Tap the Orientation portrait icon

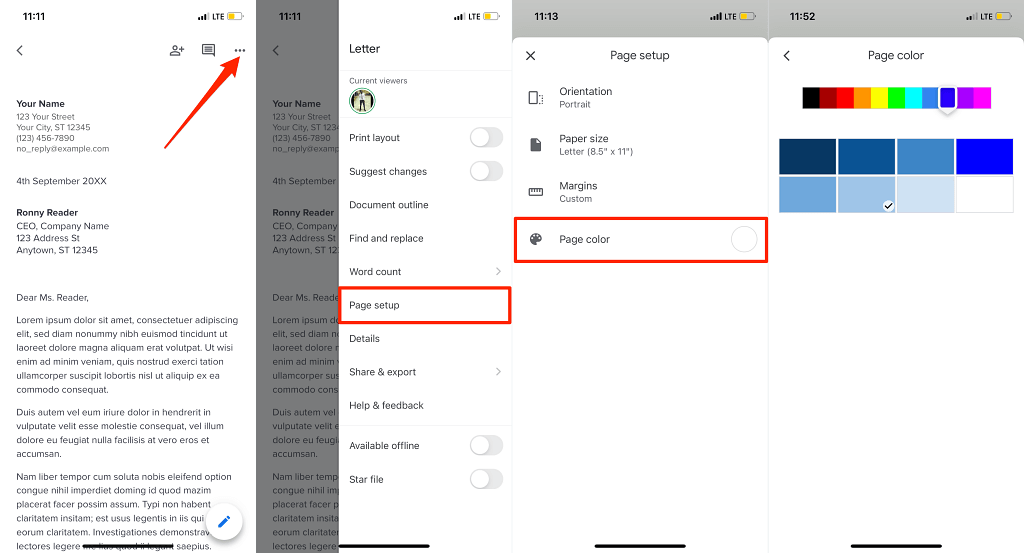point(536,98)
